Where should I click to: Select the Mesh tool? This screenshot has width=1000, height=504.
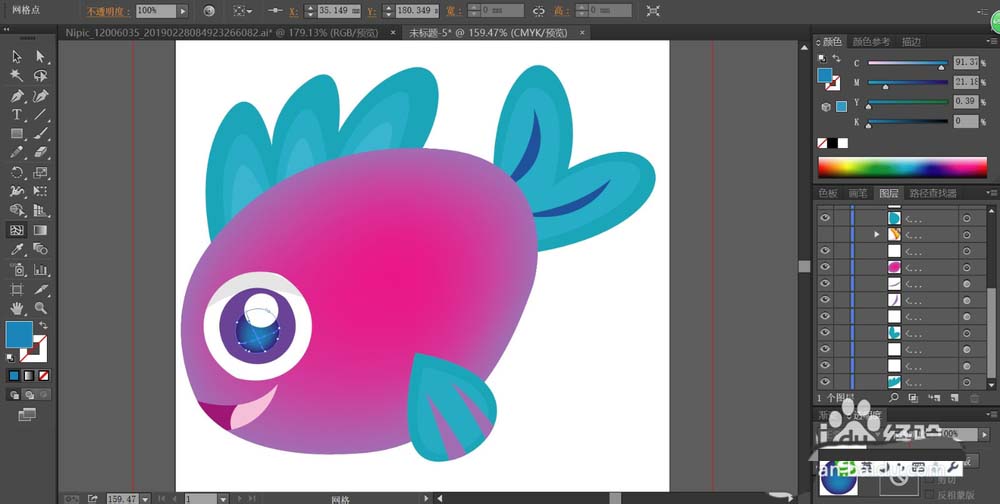pos(17,230)
